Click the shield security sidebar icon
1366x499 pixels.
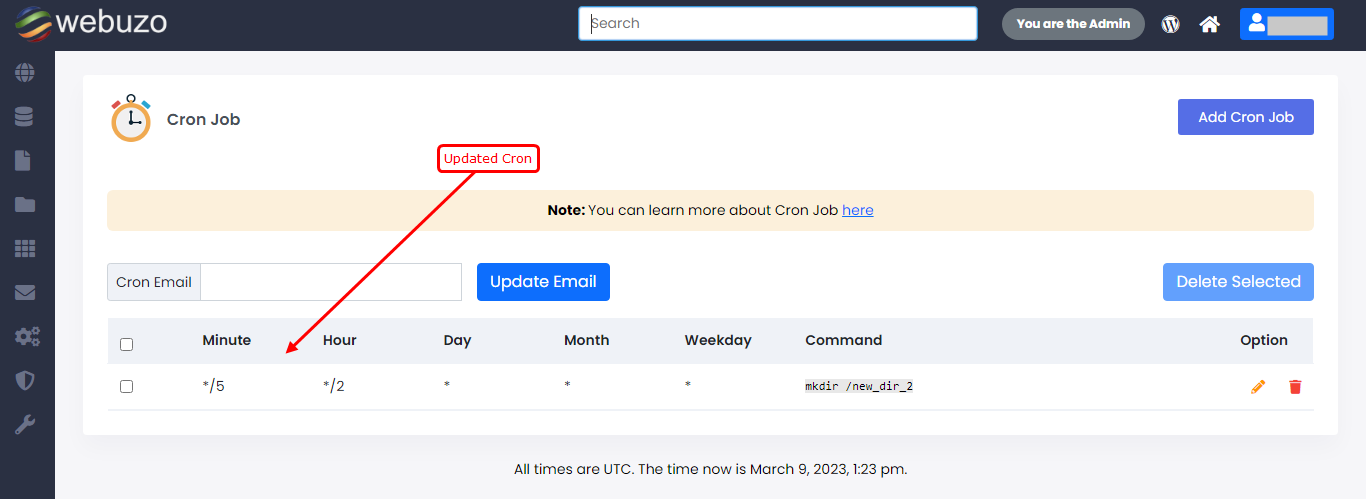click(24, 381)
